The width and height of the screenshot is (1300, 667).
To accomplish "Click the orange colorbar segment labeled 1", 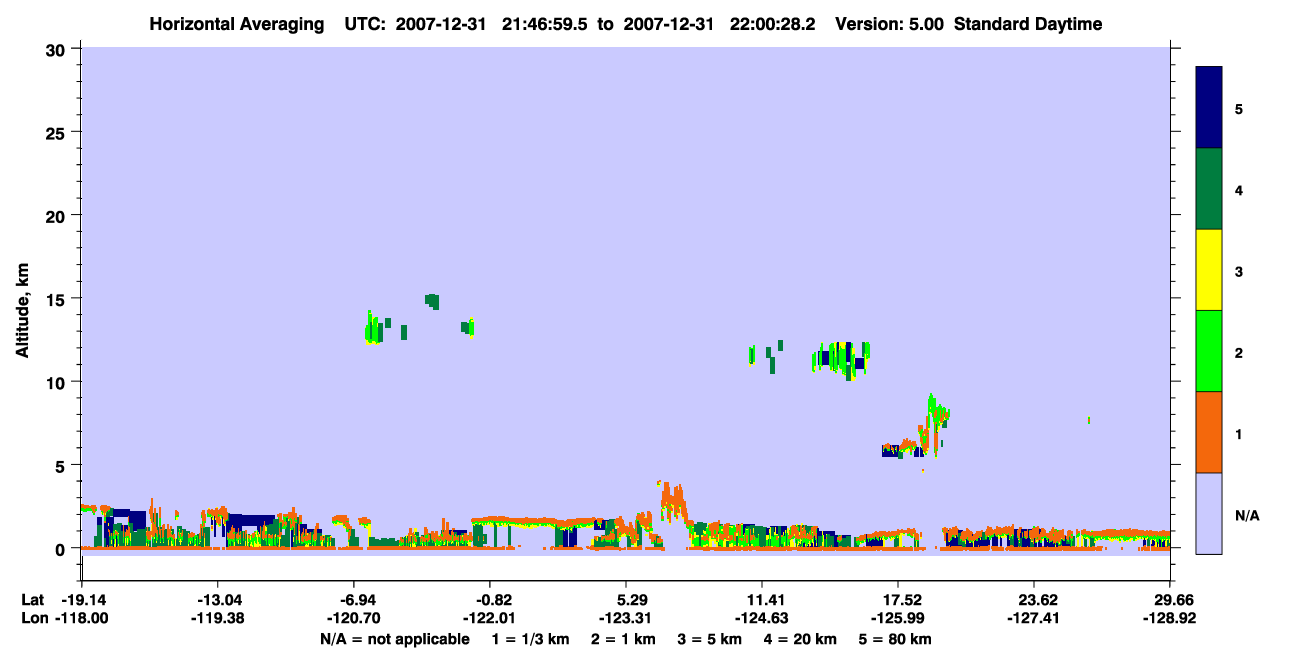I will tap(1209, 432).
